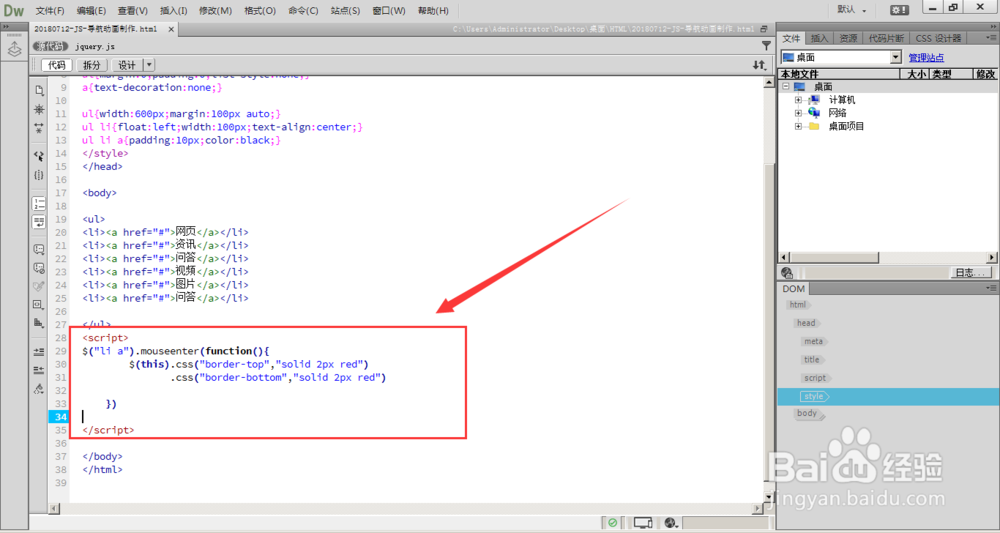Click device preview icon in status bar
This screenshot has width=1000, height=533.
(643, 523)
